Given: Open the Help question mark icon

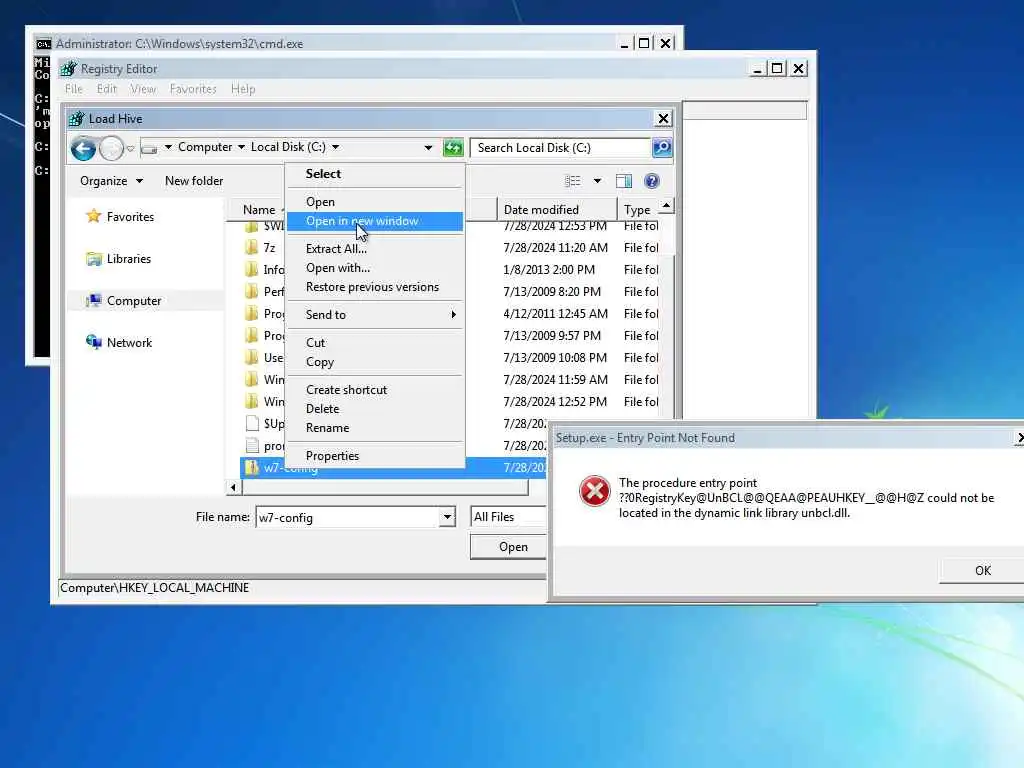Looking at the screenshot, I should pos(651,181).
